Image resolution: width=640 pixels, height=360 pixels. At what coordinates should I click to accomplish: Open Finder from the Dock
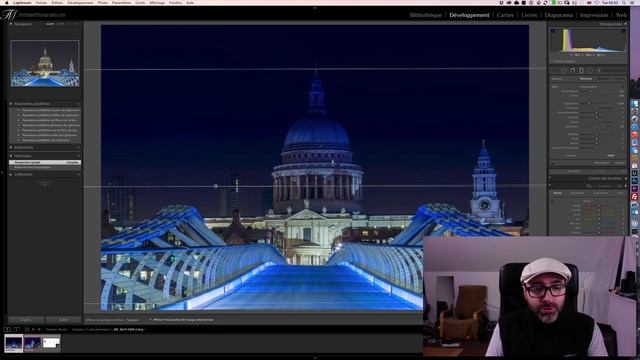(635, 104)
